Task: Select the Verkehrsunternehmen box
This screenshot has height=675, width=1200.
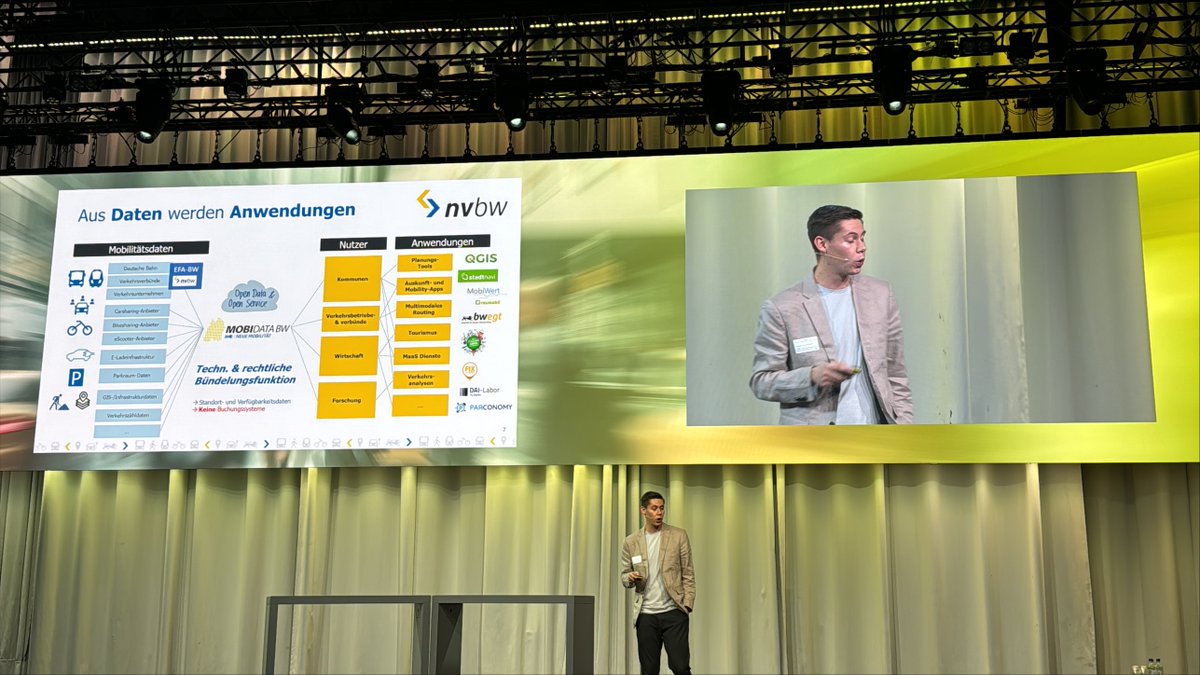Action: (x=138, y=294)
